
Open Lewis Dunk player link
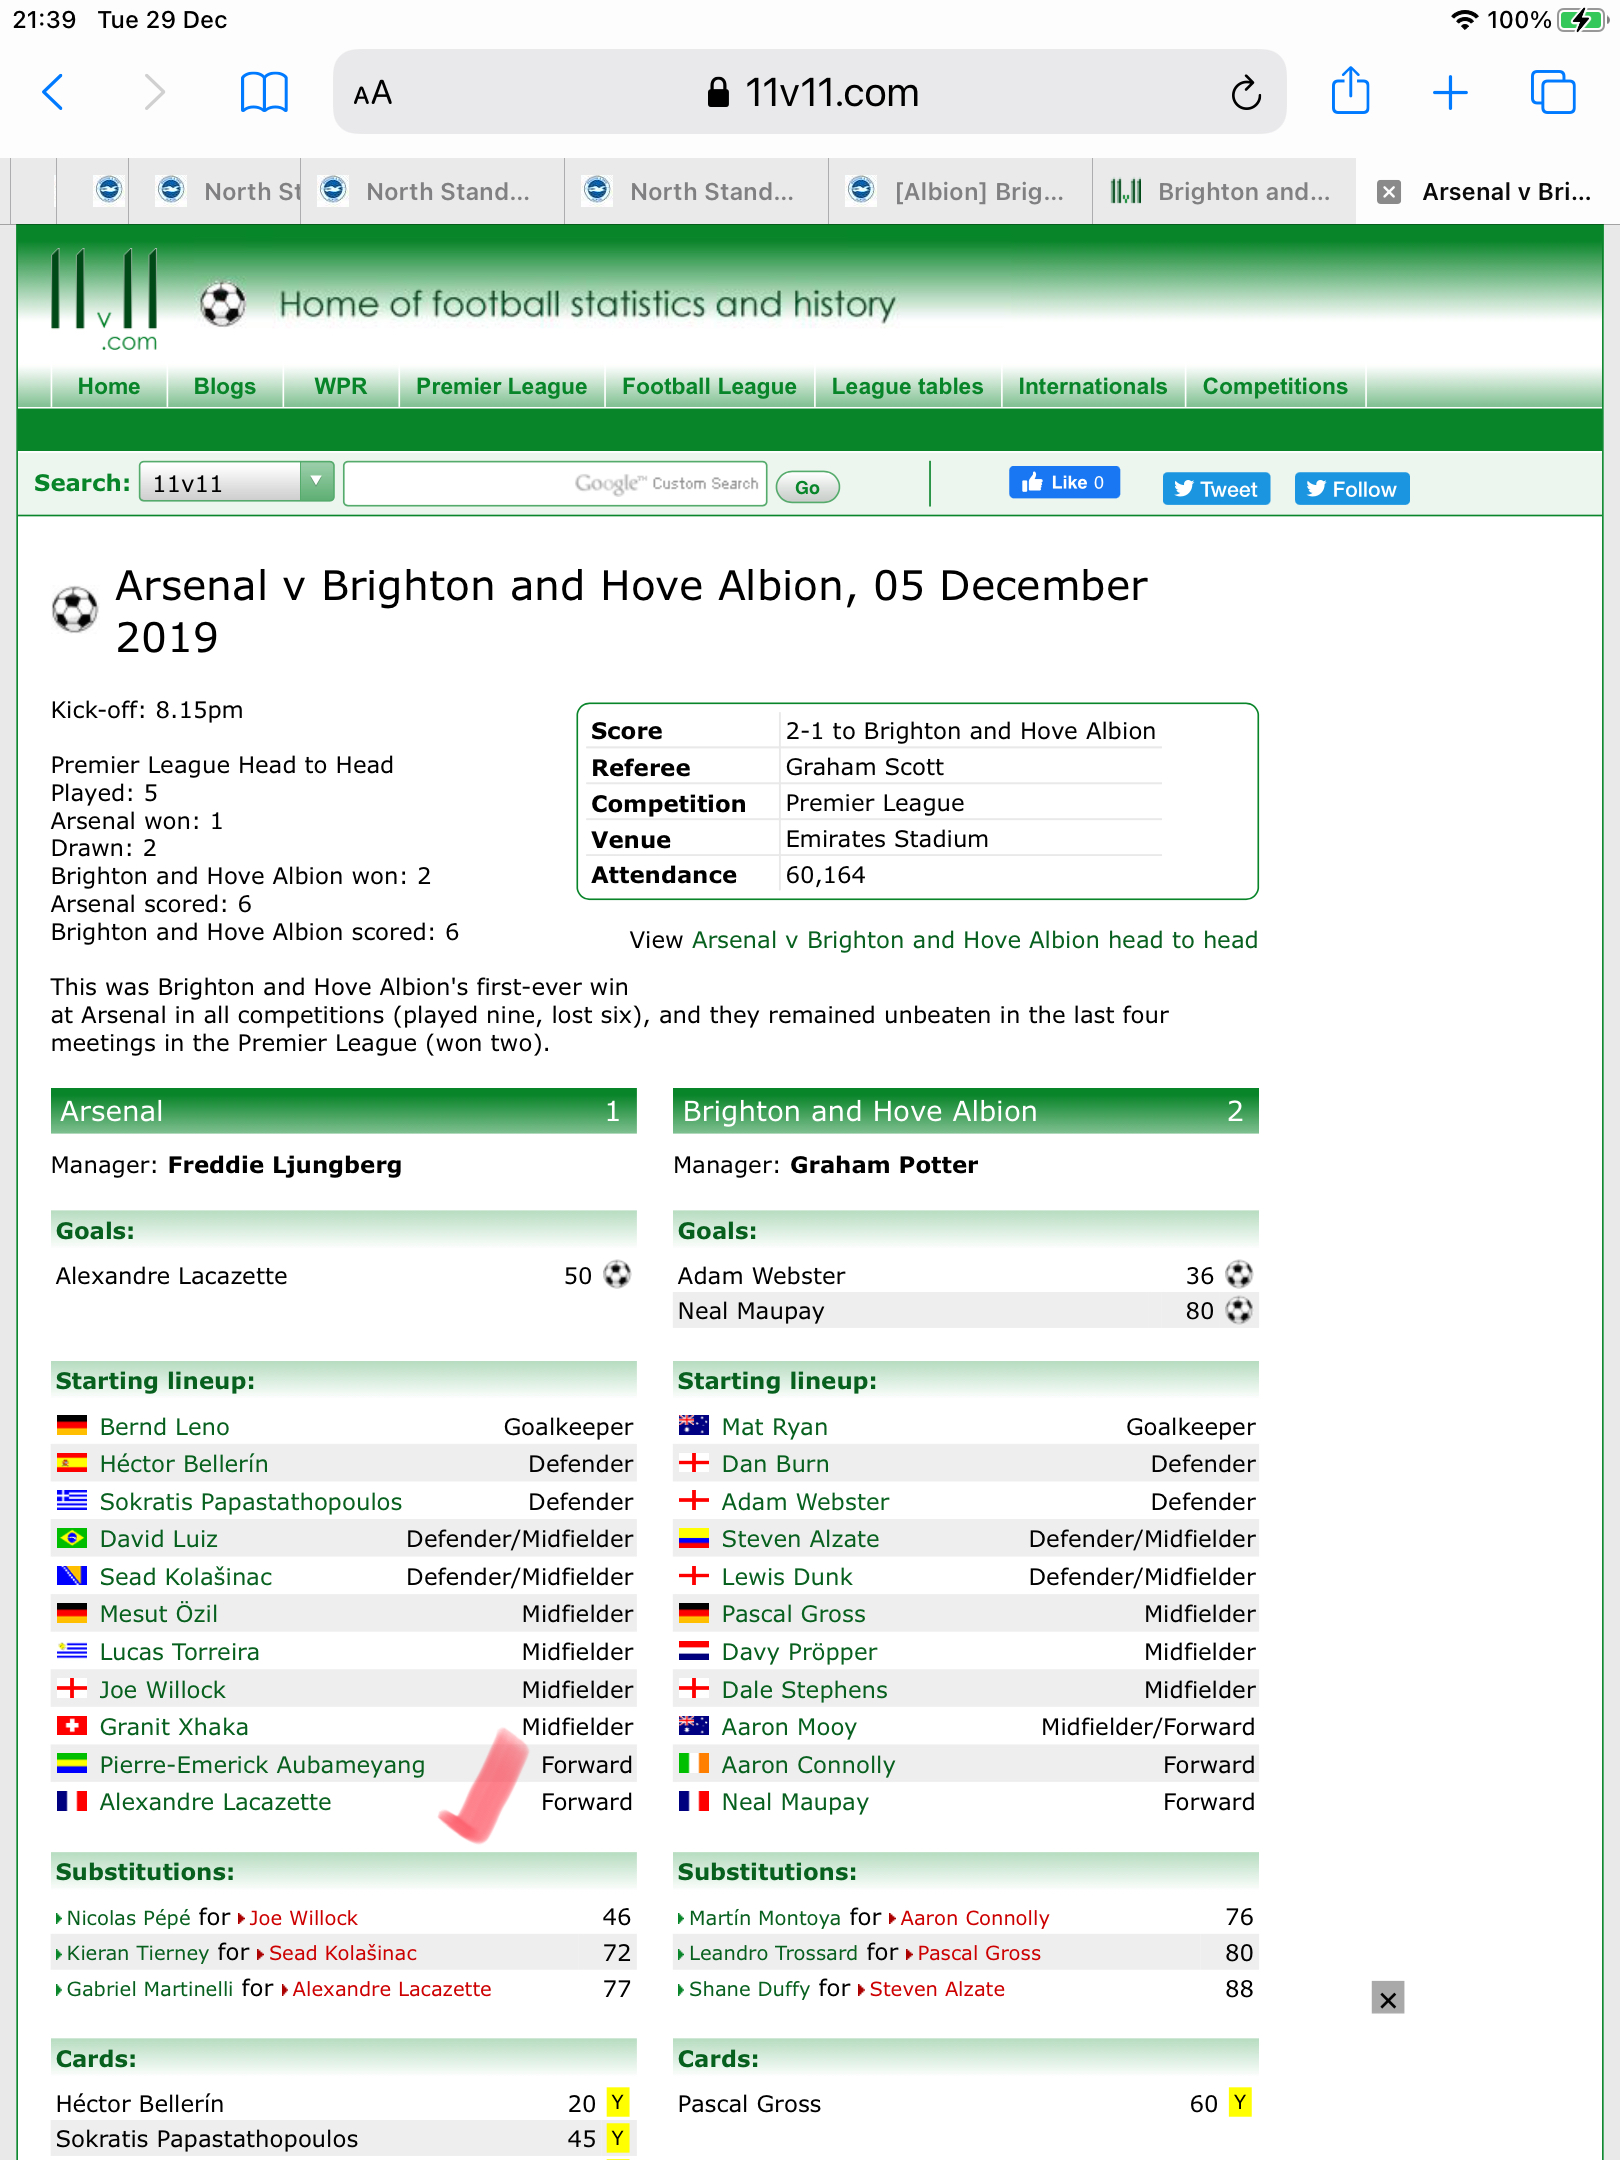click(x=787, y=1577)
